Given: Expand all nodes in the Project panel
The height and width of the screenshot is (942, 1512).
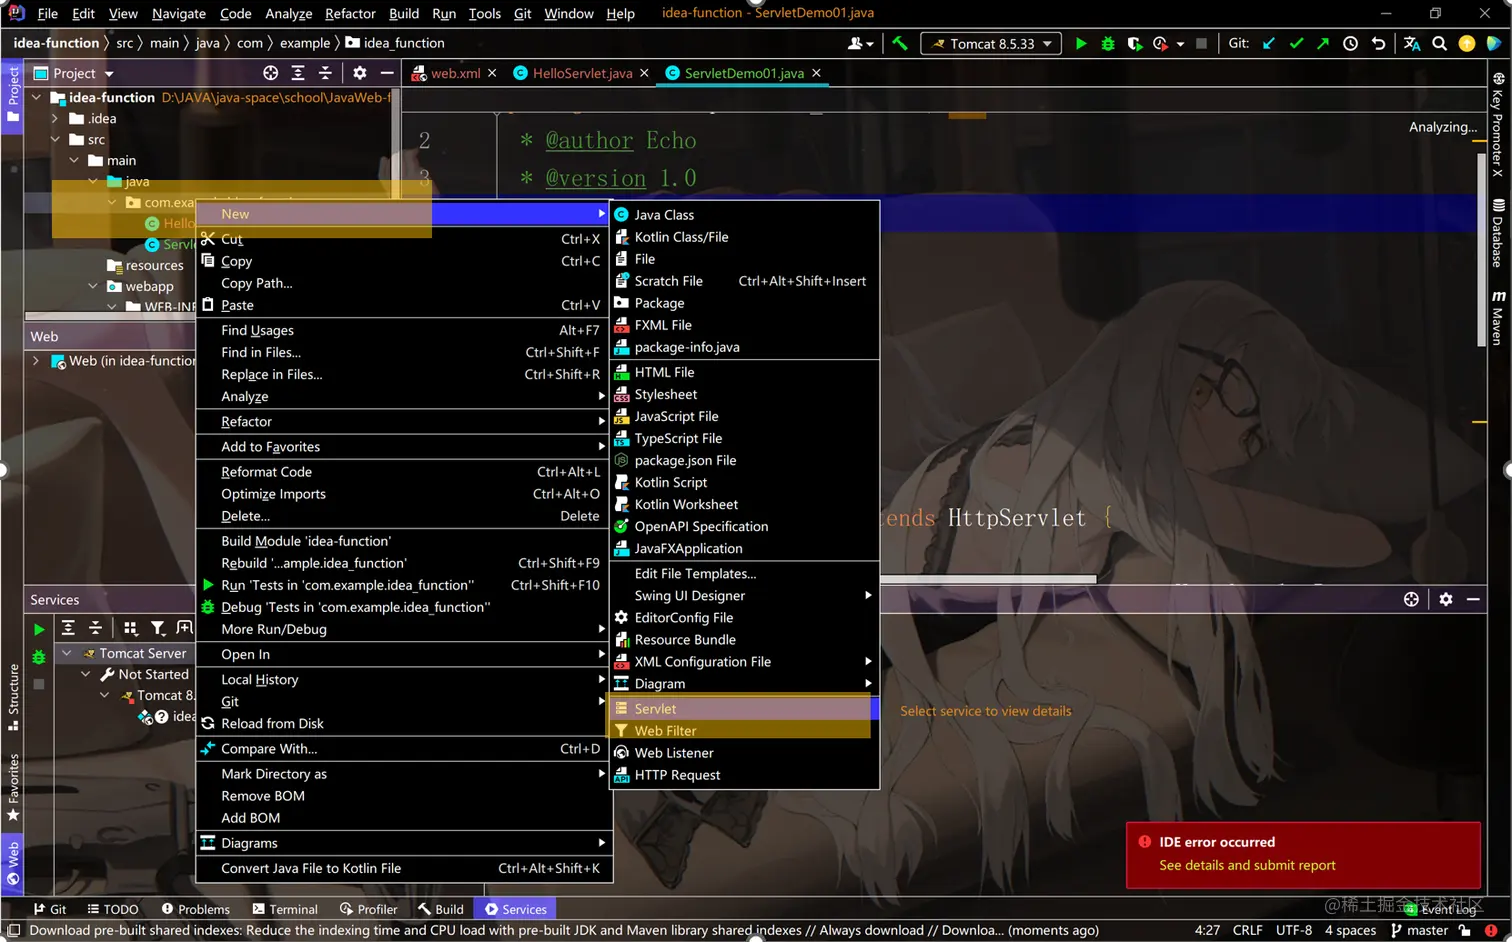Looking at the screenshot, I should (298, 73).
